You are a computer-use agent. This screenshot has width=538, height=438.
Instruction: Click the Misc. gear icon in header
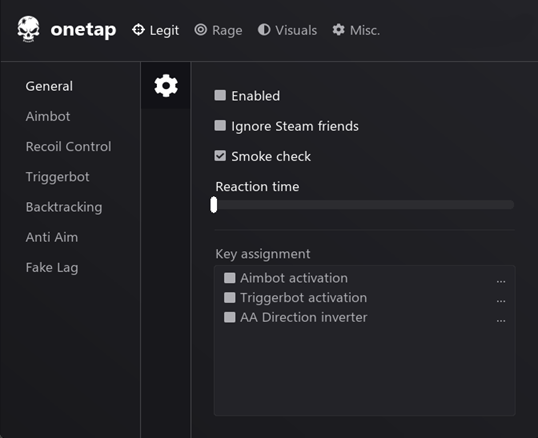pos(338,30)
